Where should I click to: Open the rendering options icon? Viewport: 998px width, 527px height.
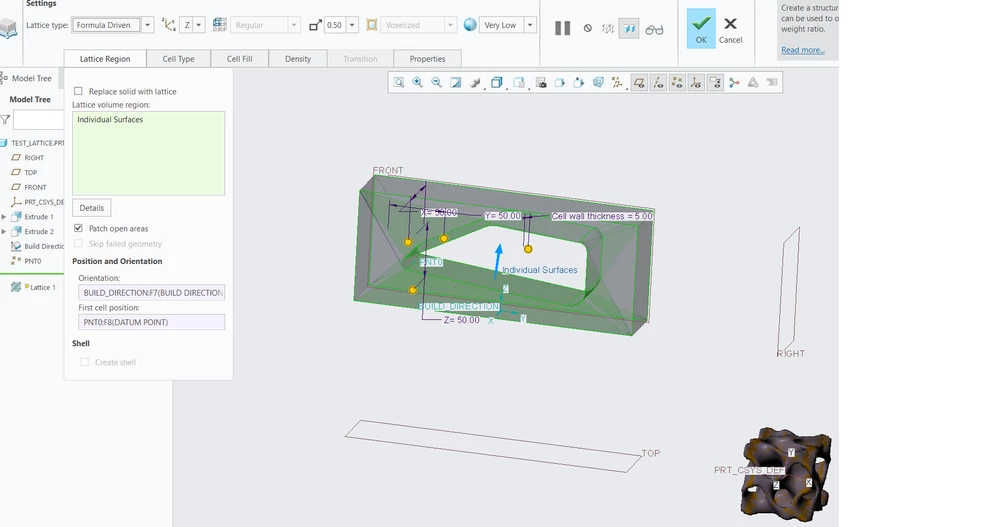[x=475, y=83]
